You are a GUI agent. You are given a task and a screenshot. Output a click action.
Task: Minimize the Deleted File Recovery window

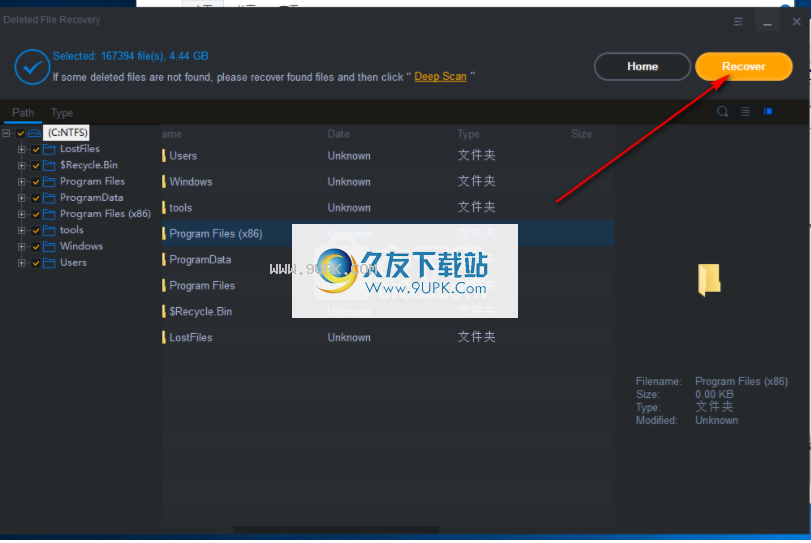click(x=767, y=22)
